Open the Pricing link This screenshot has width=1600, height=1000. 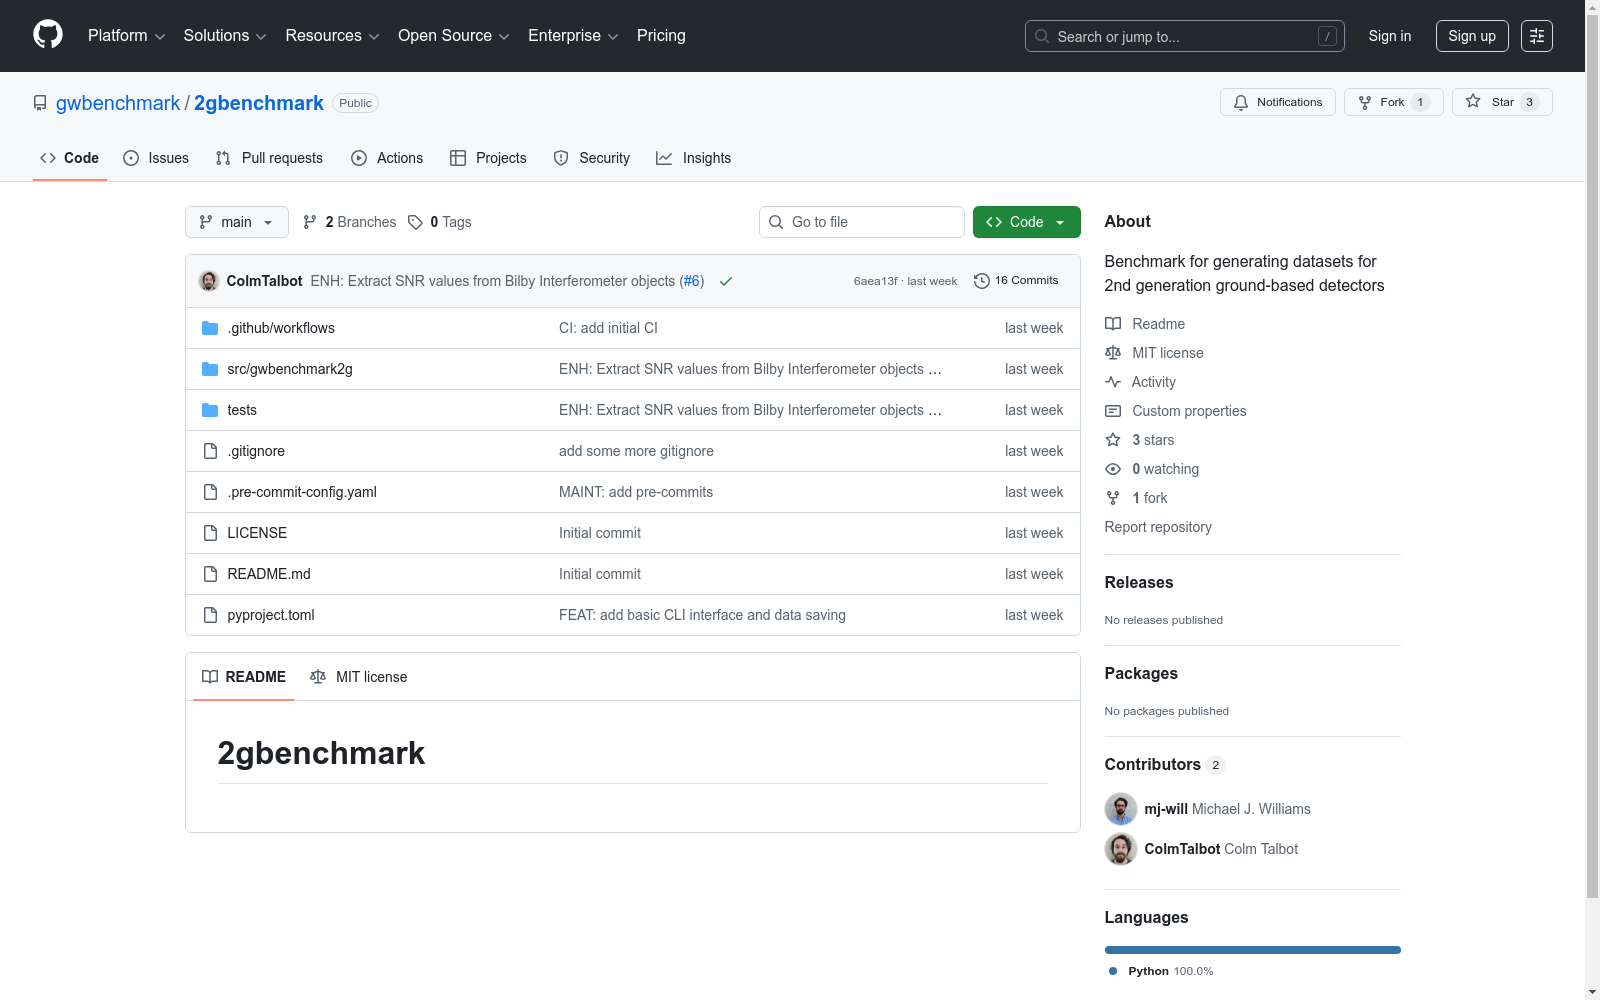[x=661, y=36]
